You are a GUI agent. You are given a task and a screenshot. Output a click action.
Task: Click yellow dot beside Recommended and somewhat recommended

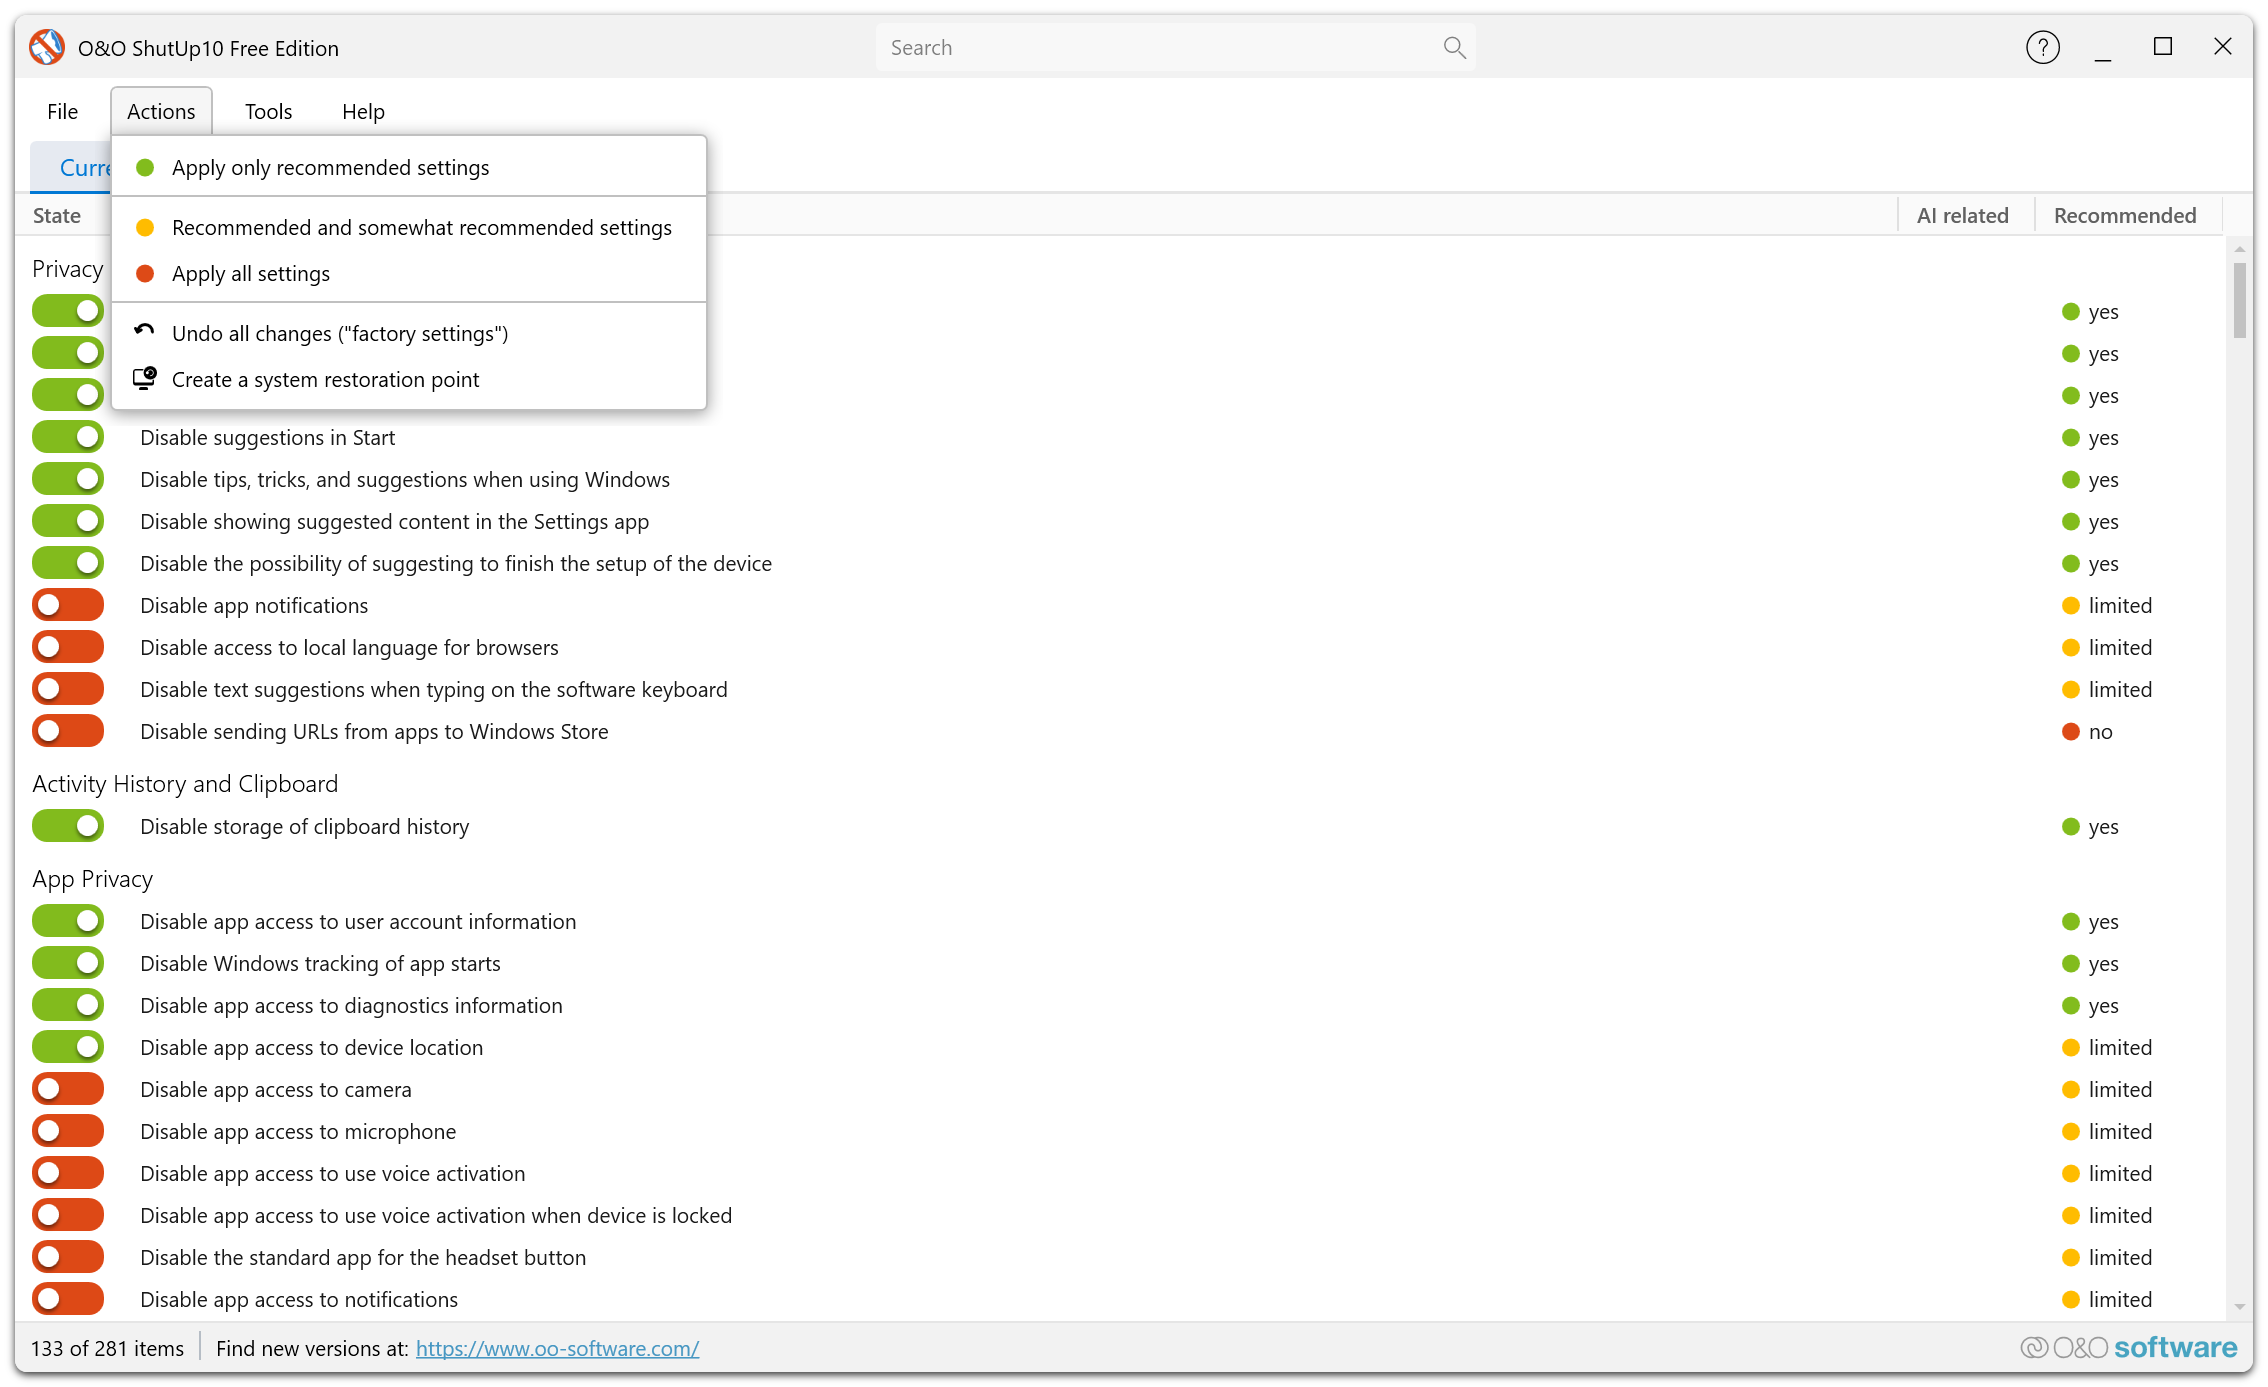145,227
